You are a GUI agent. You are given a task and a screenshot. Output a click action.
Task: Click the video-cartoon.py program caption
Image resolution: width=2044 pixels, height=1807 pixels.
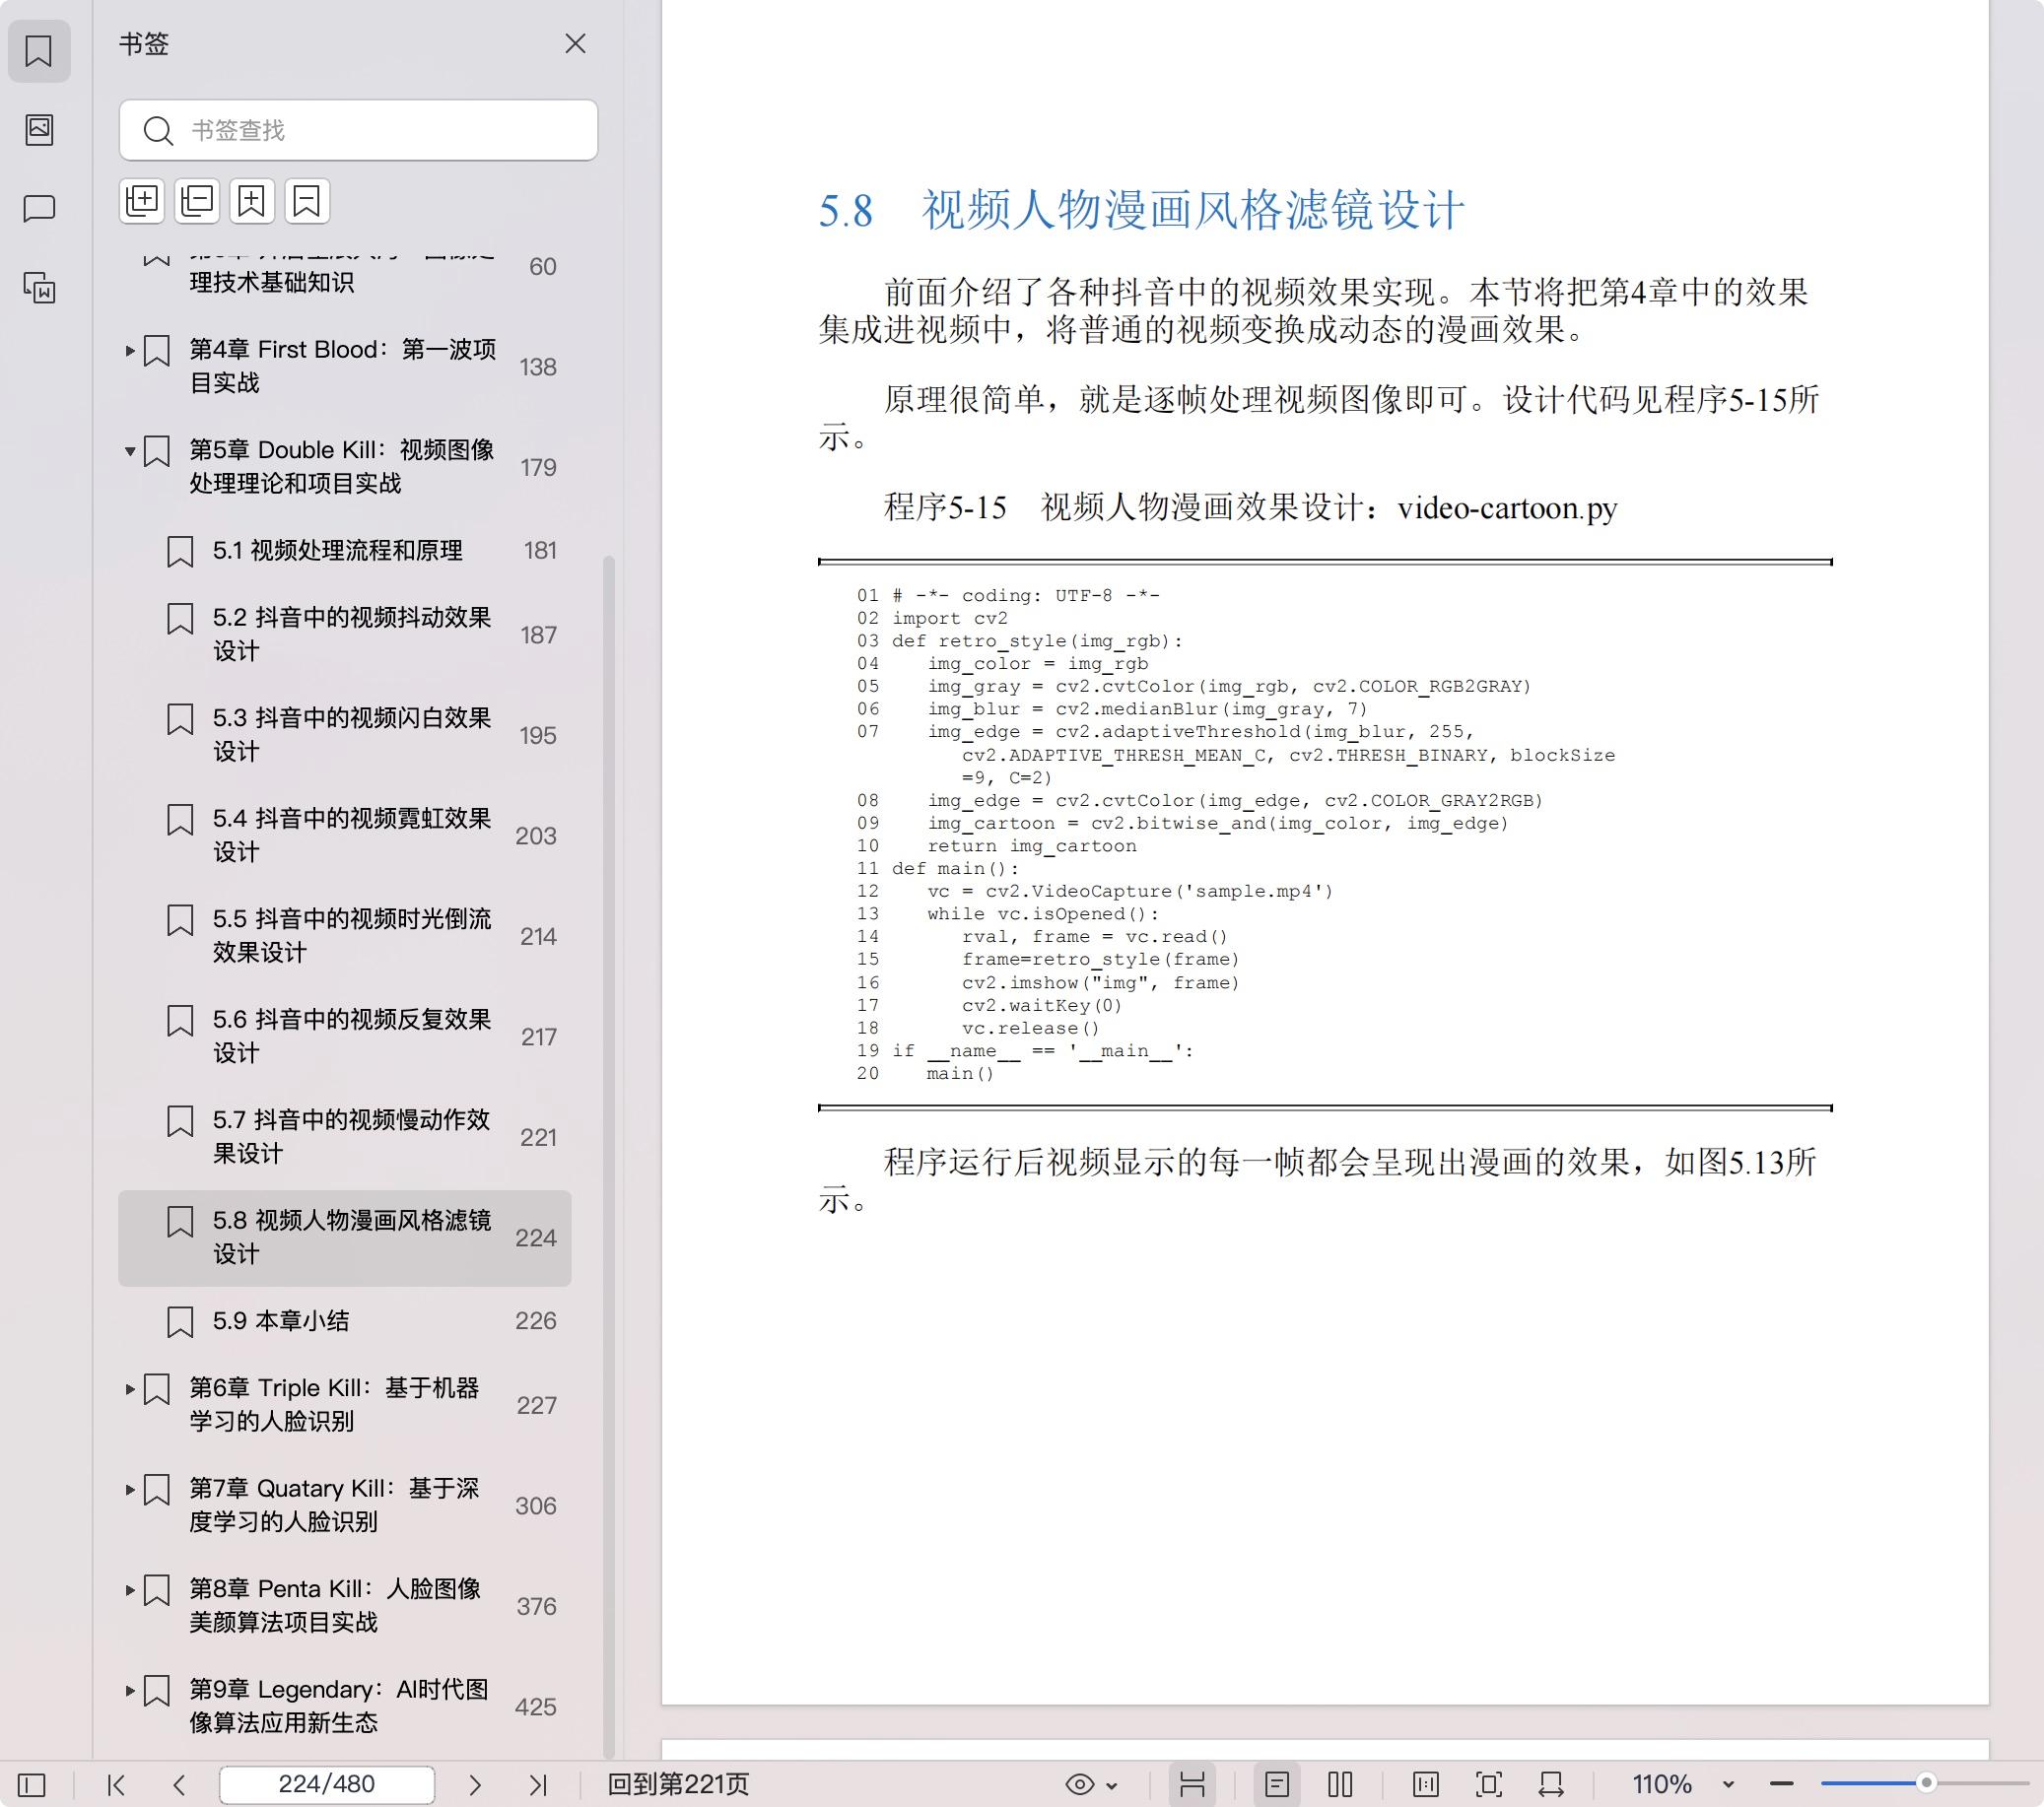[1250, 508]
